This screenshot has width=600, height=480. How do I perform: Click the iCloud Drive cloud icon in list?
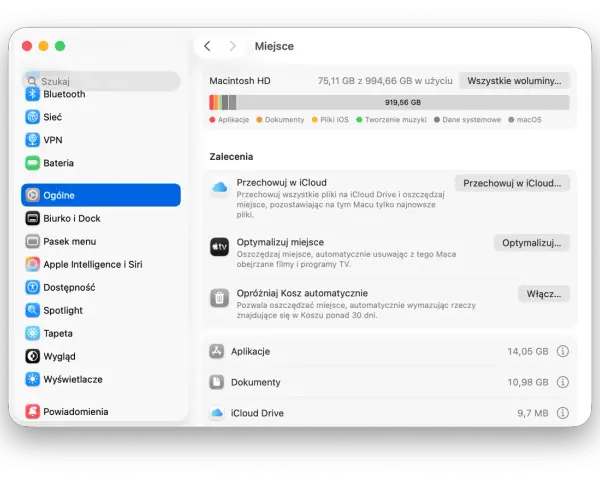(217, 413)
